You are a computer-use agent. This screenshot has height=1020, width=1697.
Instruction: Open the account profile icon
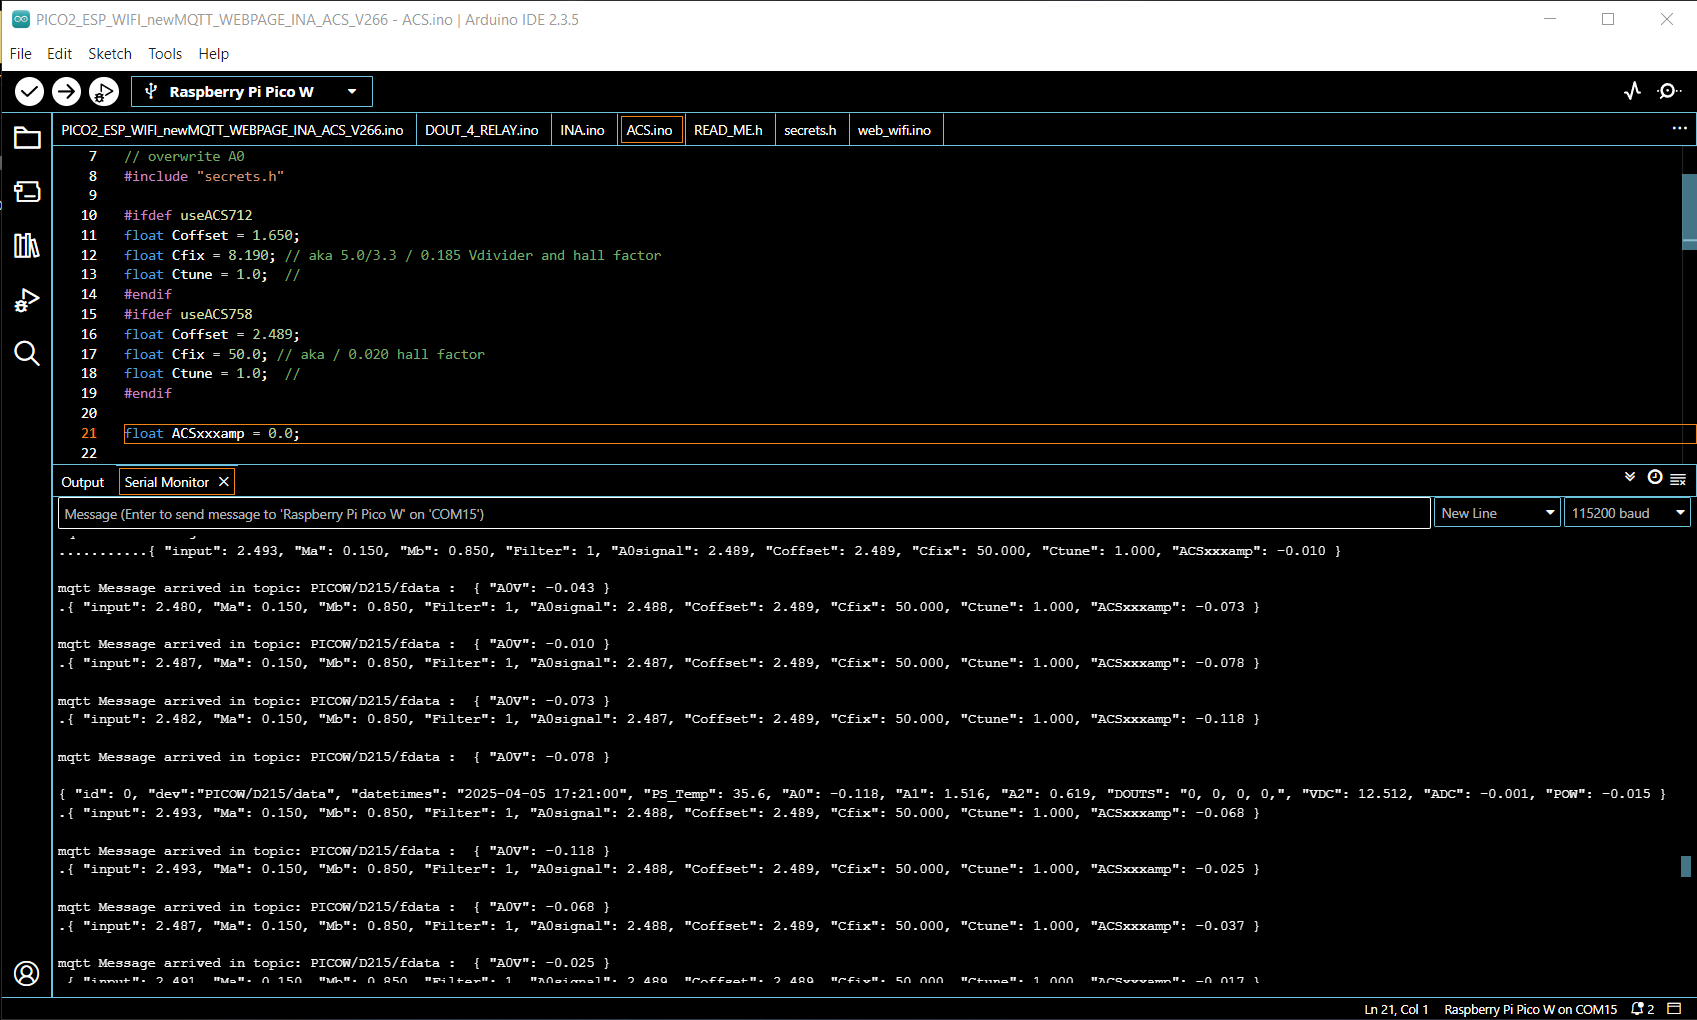27,973
